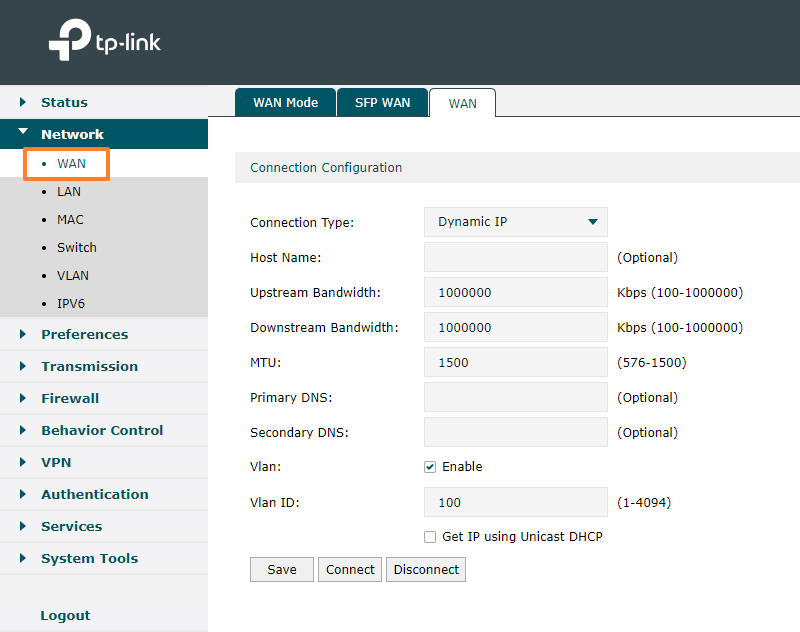Open VLAN settings in the sidebar
This screenshot has width=800, height=632.
pyautogui.click(x=71, y=275)
